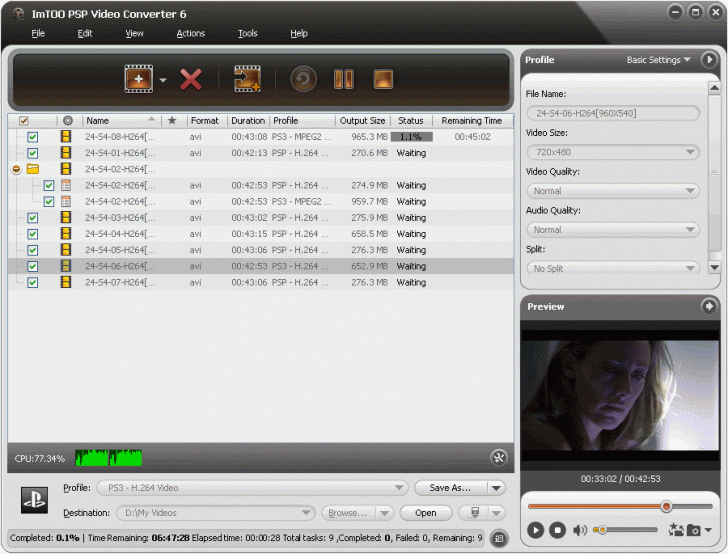Click the Open destination button
Viewport: 728px width, 554px height.
[x=426, y=513]
